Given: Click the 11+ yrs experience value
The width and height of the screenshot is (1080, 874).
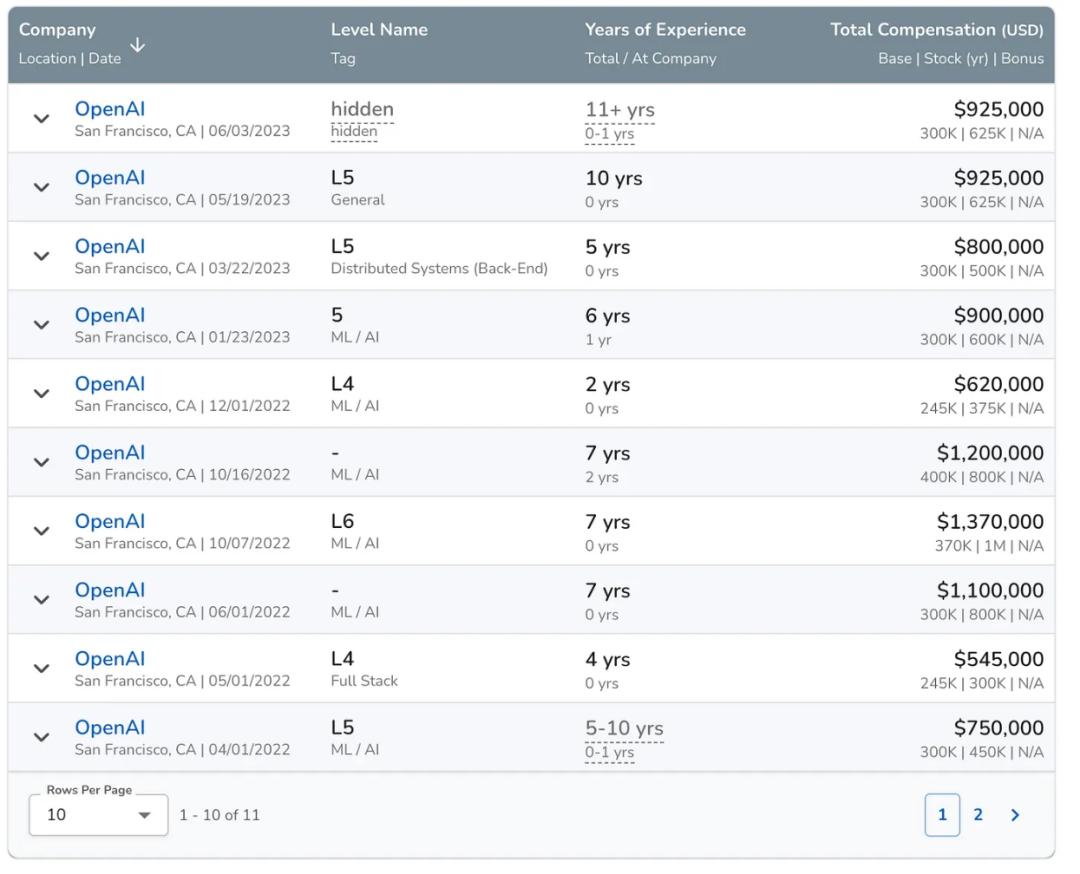Looking at the screenshot, I should coord(620,110).
